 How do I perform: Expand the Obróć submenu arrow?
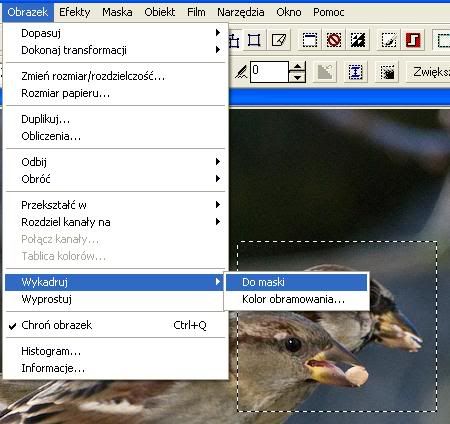click(218, 179)
